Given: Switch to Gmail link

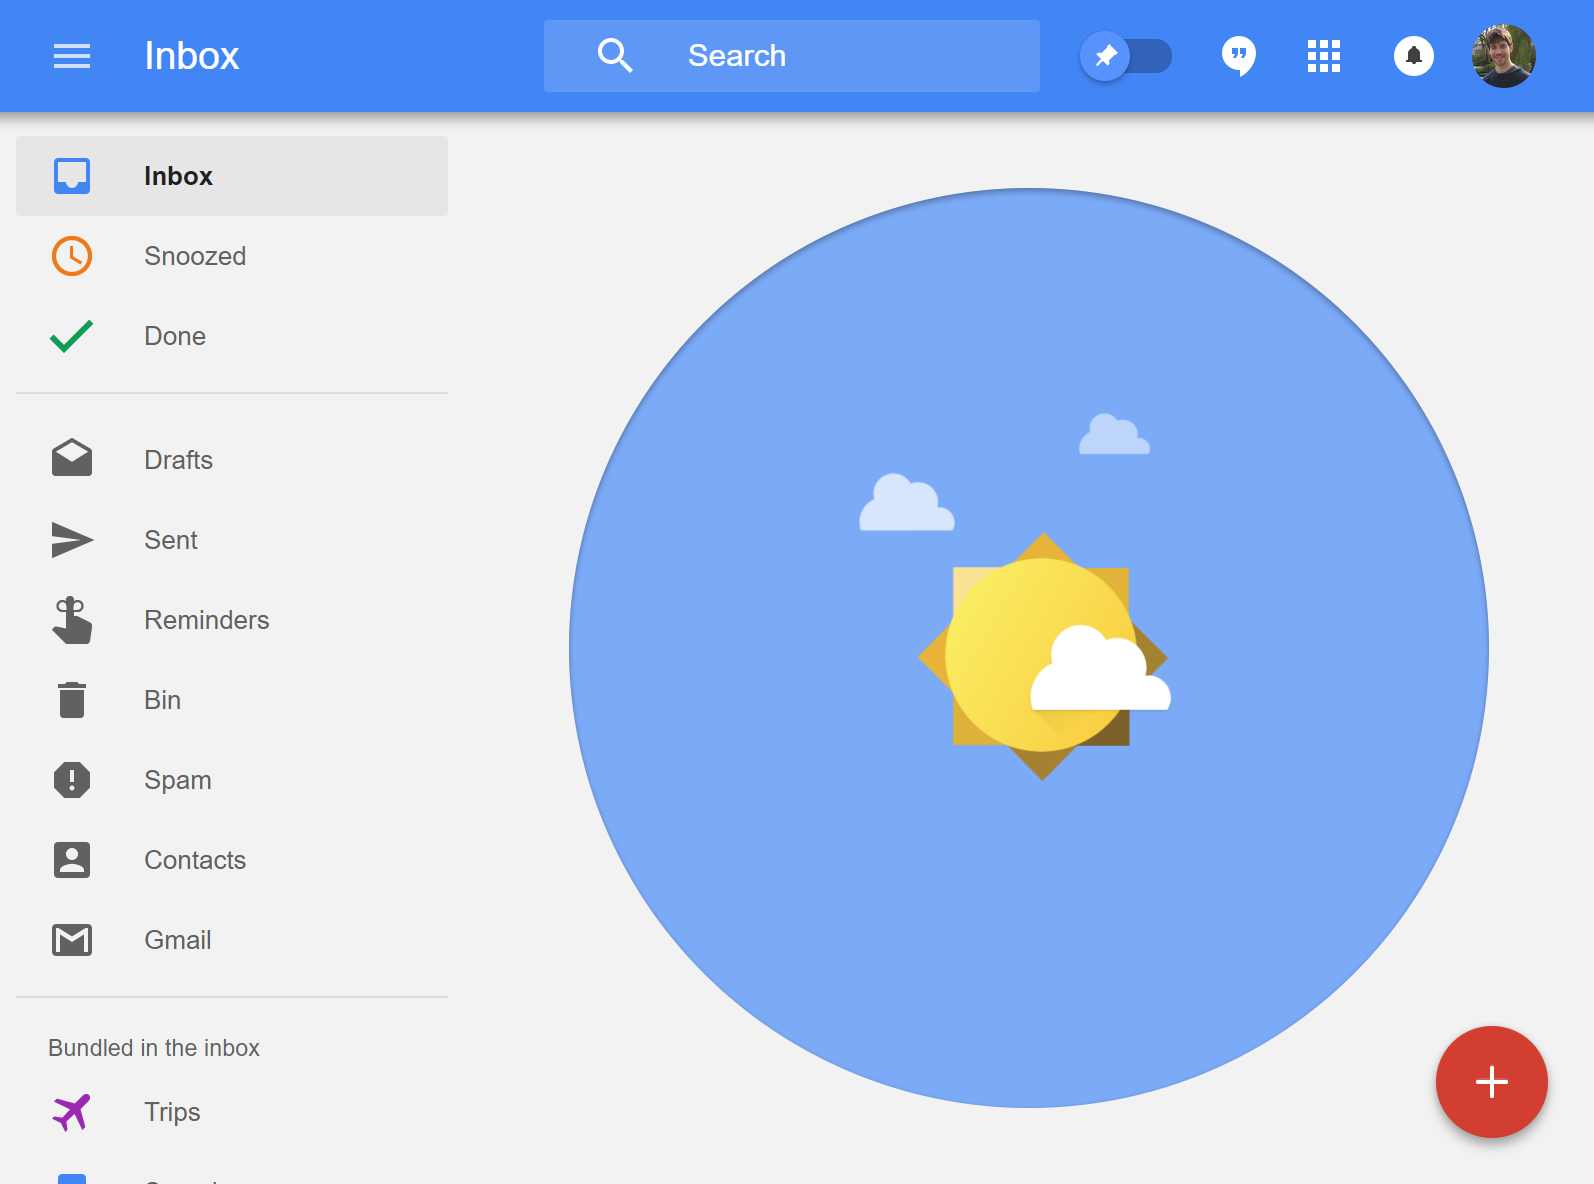Looking at the screenshot, I should [177, 940].
